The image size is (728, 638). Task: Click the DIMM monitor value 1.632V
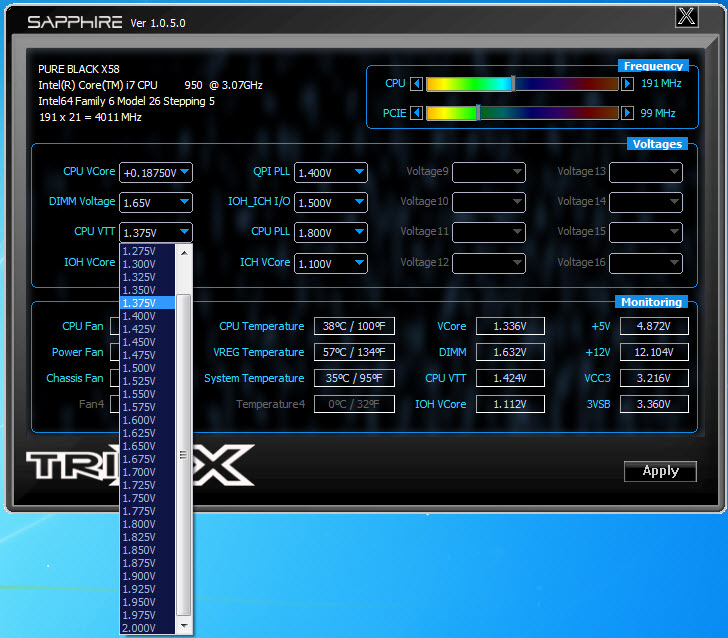tap(510, 352)
